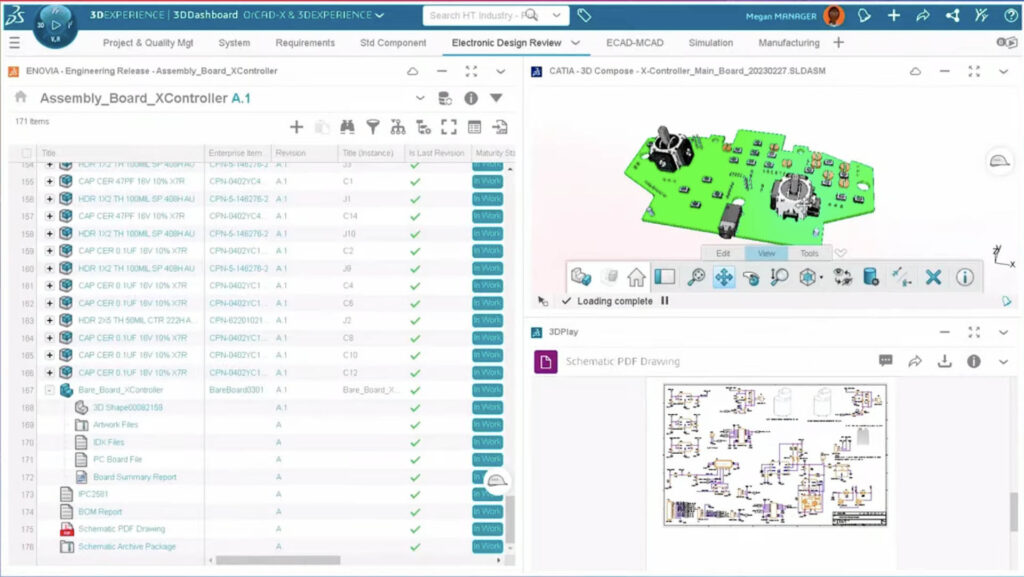The width and height of the screenshot is (1024, 577).
Task: Click the info icon in the 3D Compose toolbar
Action: tap(963, 277)
